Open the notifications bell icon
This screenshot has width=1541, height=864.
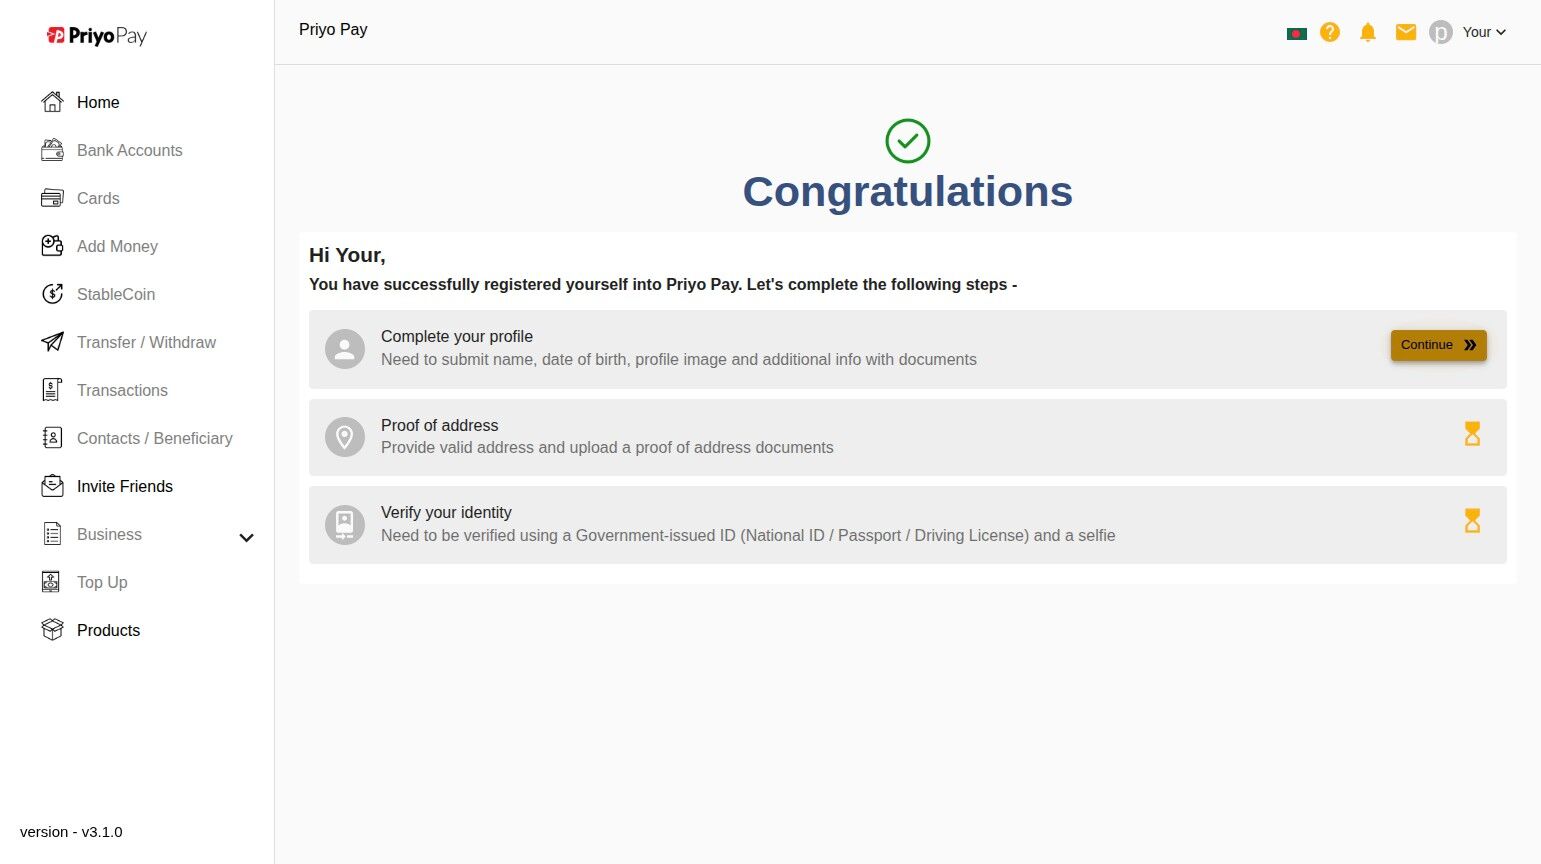click(x=1368, y=32)
